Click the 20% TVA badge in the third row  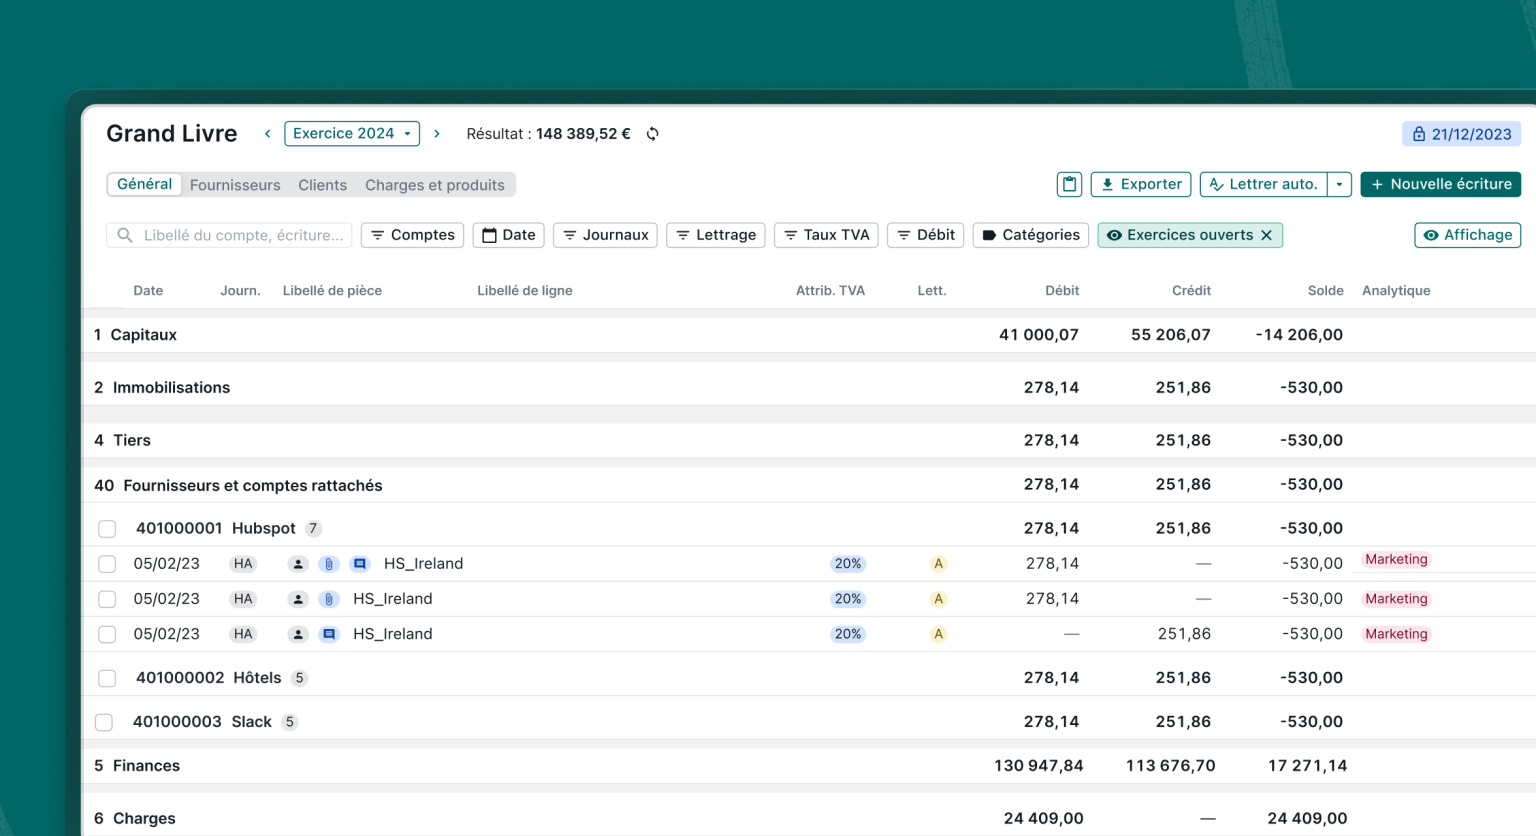[848, 634]
